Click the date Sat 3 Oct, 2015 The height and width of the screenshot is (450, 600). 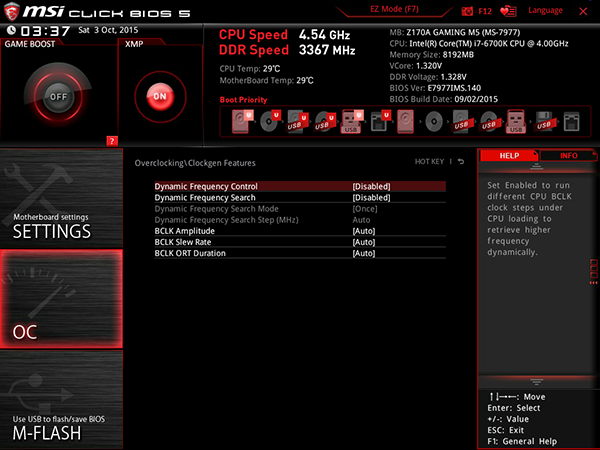pos(108,30)
